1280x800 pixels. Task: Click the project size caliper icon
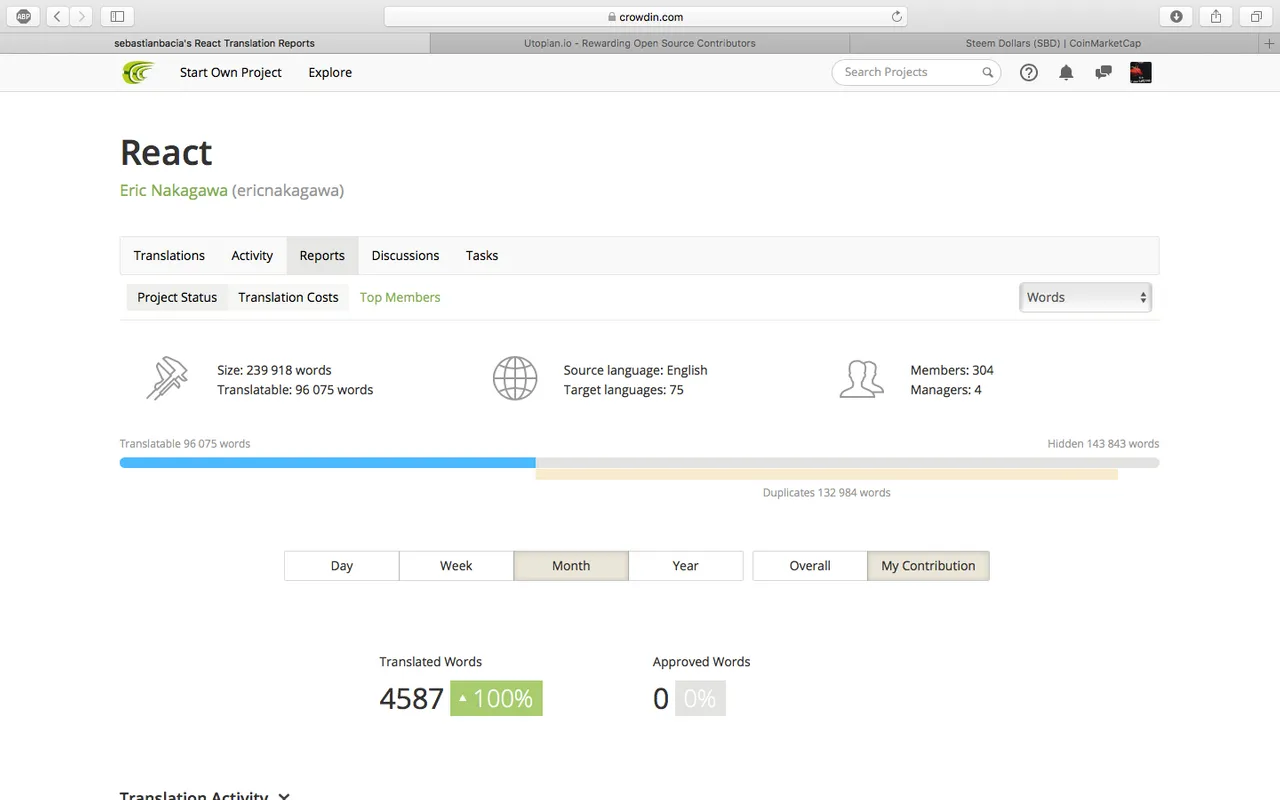(167, 379)
